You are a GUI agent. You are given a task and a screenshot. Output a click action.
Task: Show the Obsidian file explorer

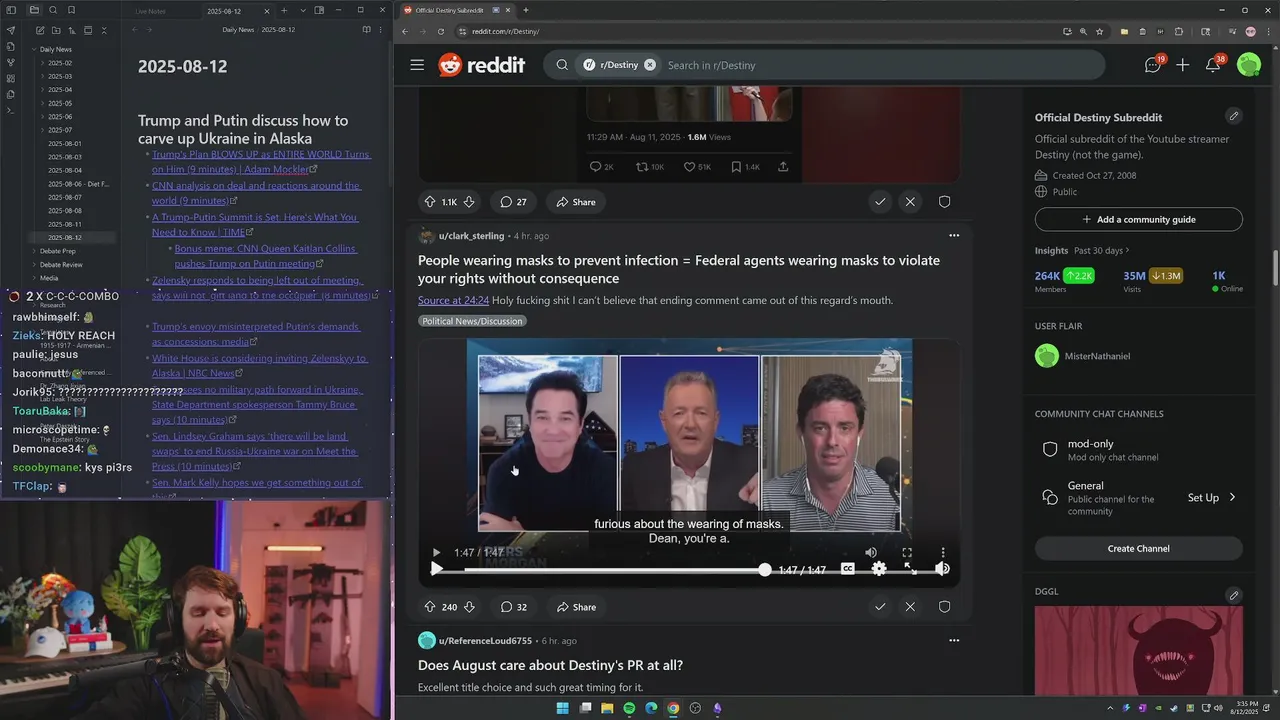pyautogui.click(x=34, y=10)
